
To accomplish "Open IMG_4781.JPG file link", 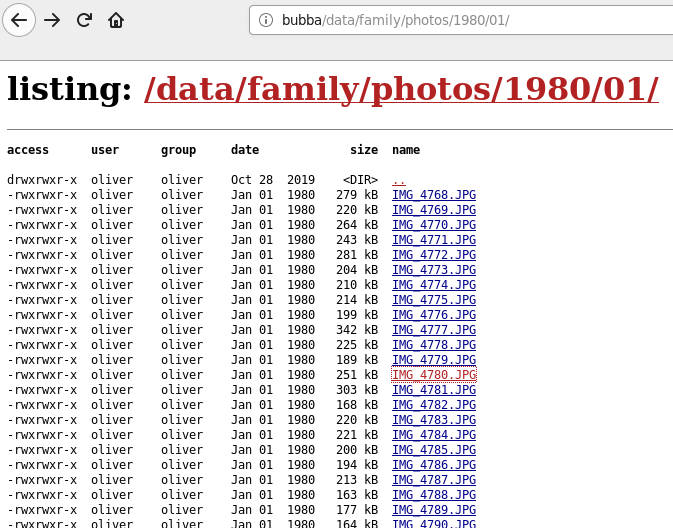I will coord(433,390).
